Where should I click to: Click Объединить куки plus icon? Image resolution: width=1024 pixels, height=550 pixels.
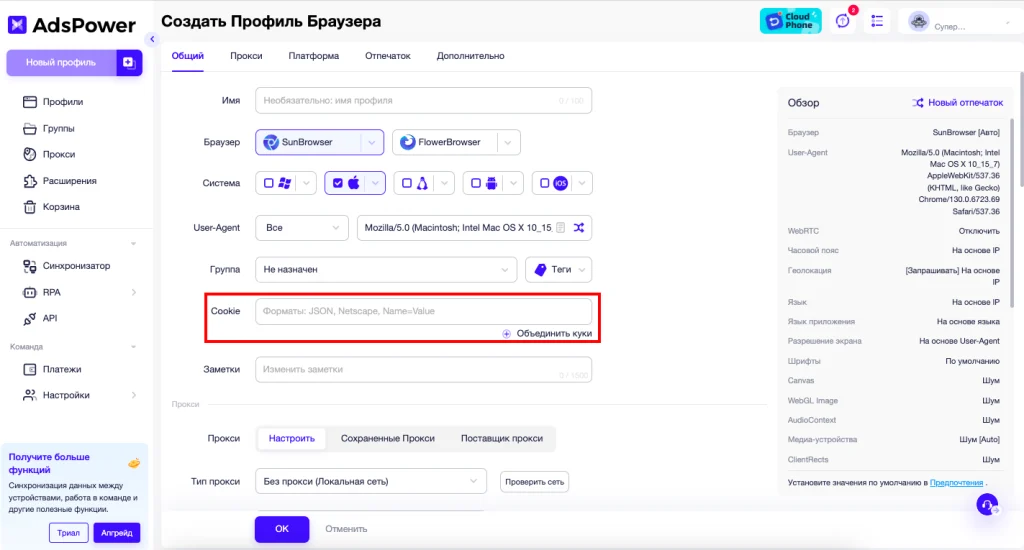coord(506,334)
